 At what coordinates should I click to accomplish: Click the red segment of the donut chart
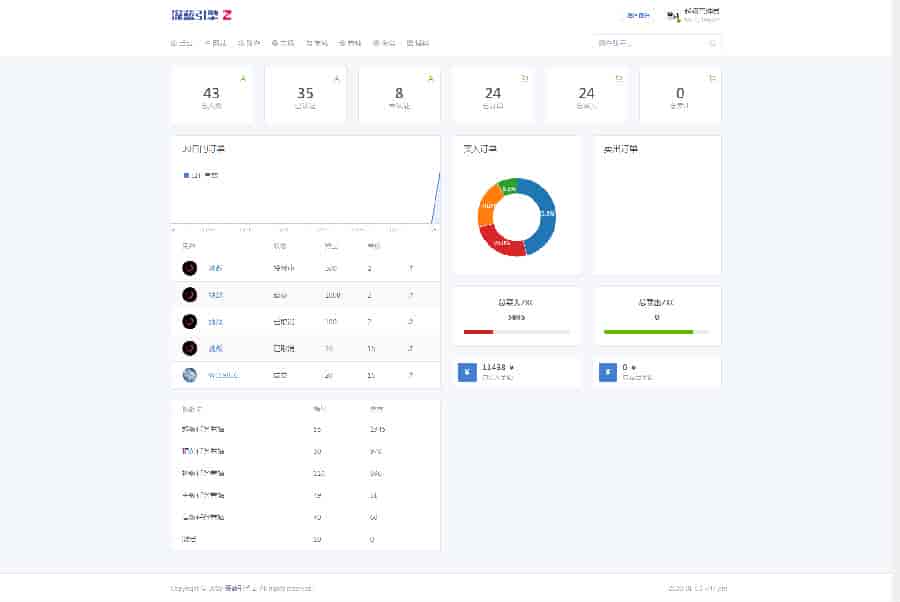501,241
